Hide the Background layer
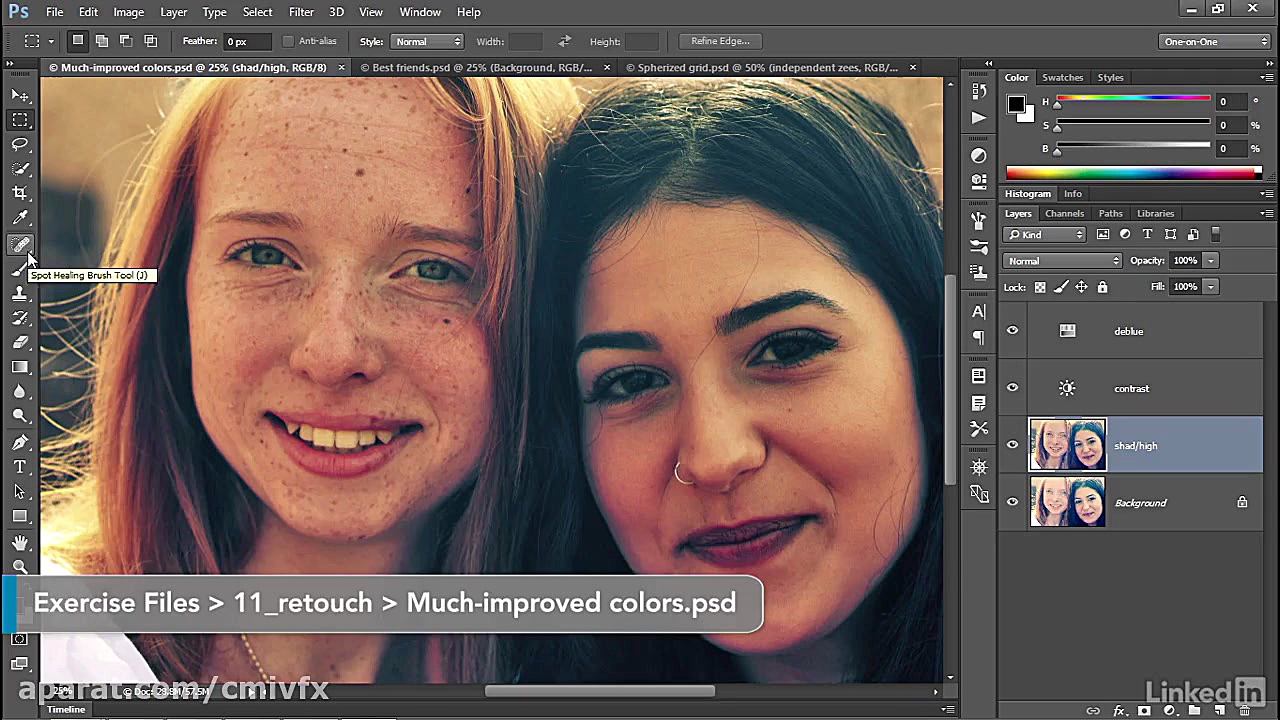 pyautogui.click(x=1012, y=503)
